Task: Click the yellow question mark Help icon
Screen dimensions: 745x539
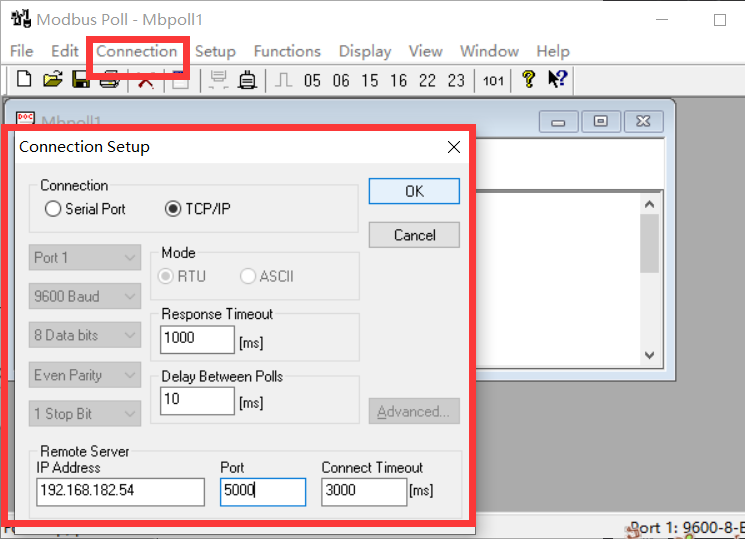Action: (x=528, y=79)
